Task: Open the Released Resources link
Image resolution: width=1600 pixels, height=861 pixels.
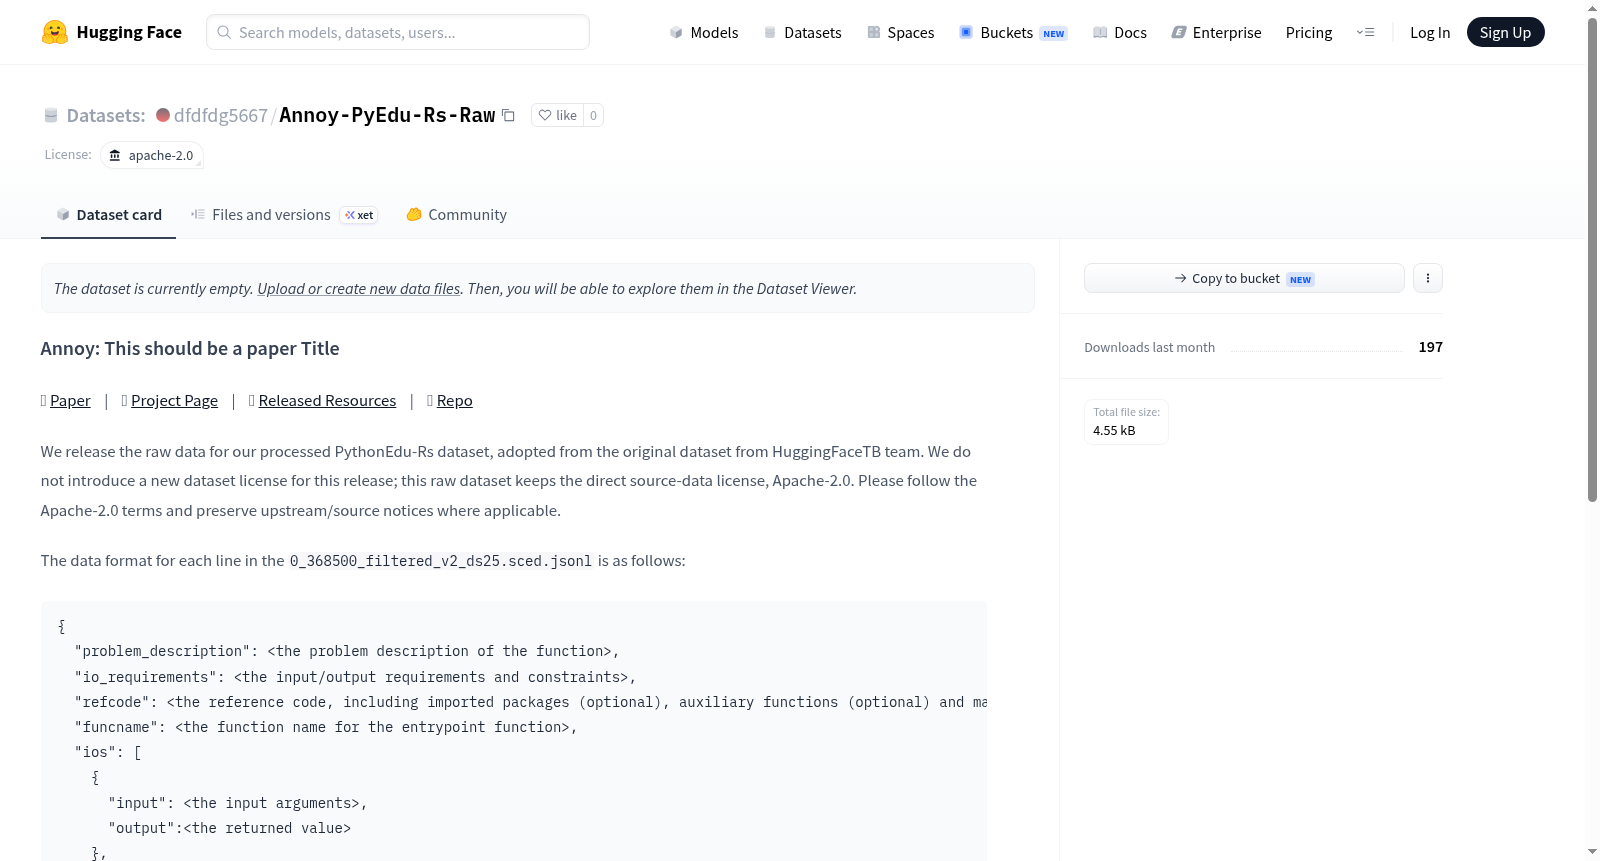Action: [x=327, y=401]
